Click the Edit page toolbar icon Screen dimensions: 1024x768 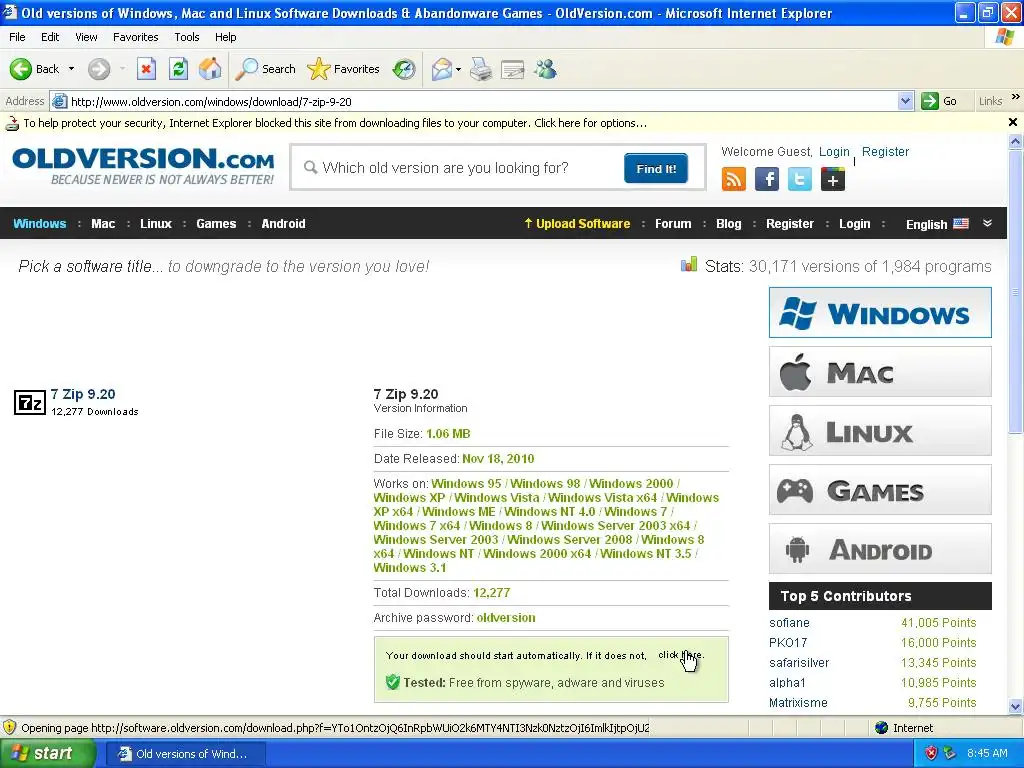513,69
